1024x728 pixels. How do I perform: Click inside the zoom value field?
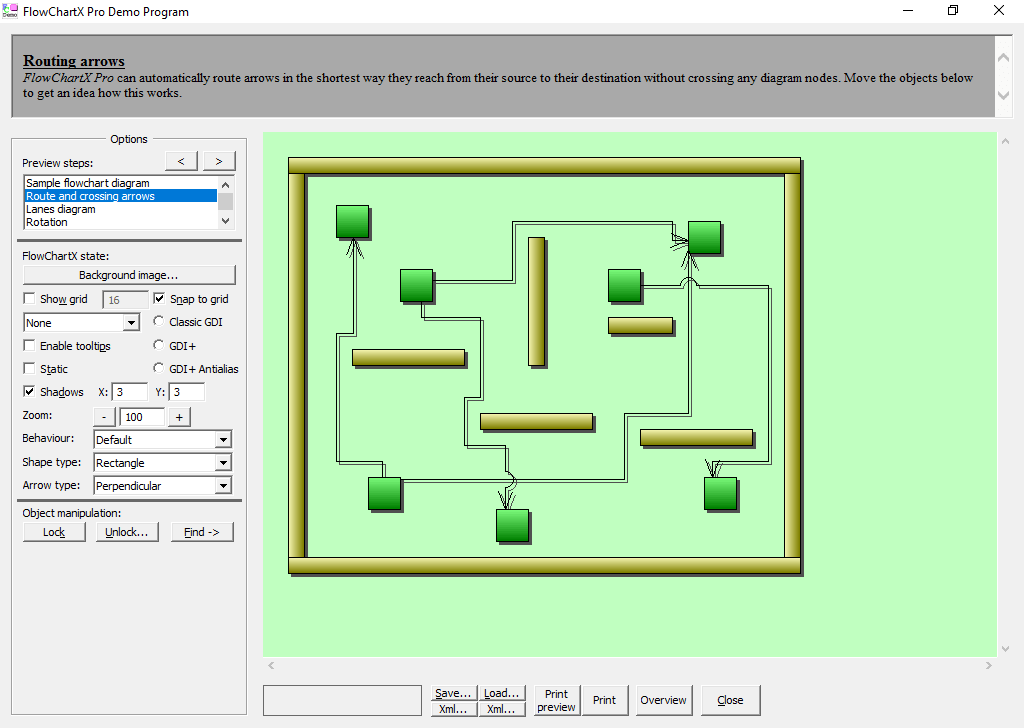click(144, 416)
